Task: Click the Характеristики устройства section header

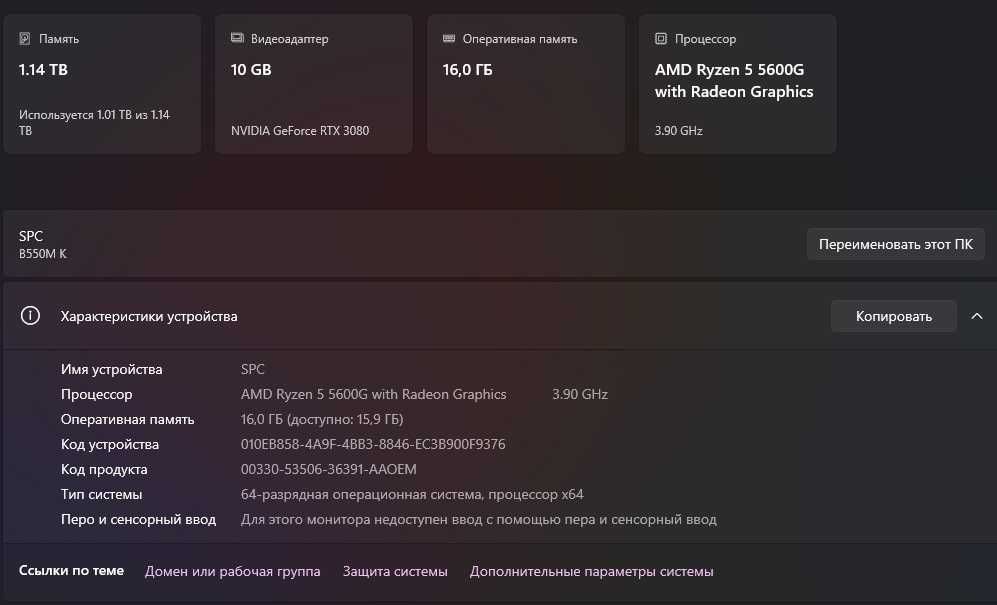Action: tap(500, 316)
